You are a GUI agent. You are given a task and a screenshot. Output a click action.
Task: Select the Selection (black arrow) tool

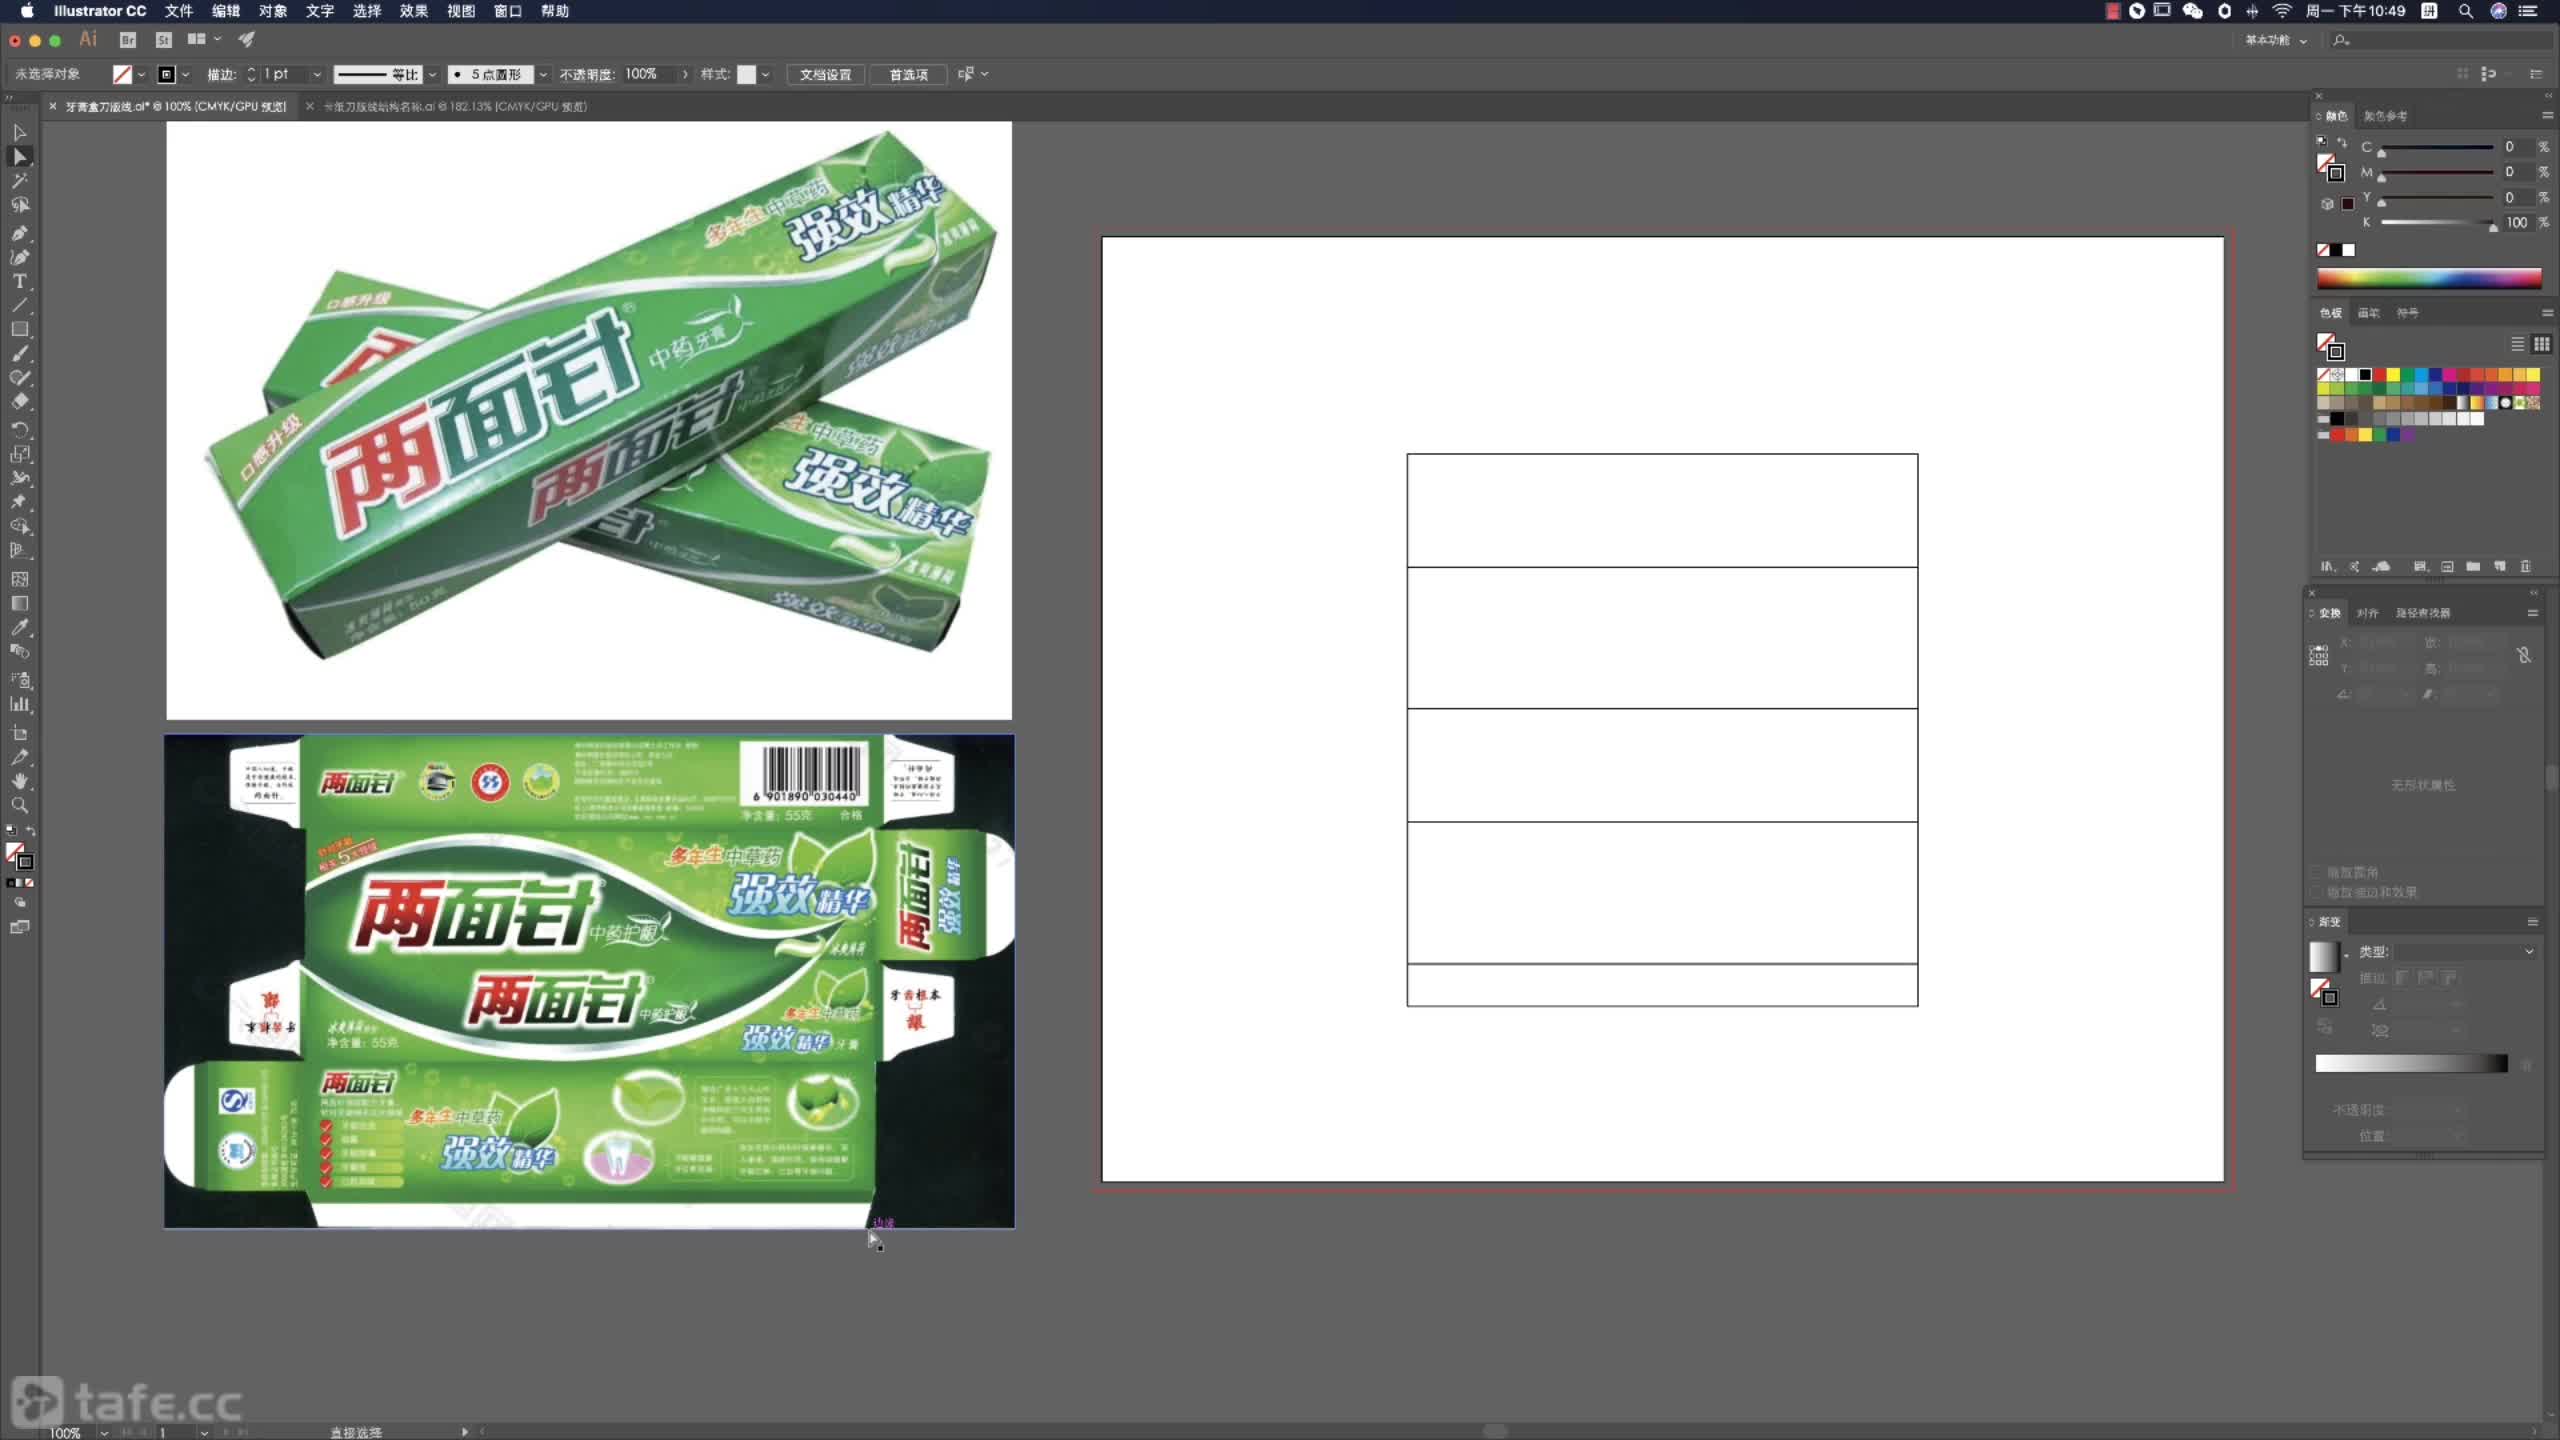19,132
